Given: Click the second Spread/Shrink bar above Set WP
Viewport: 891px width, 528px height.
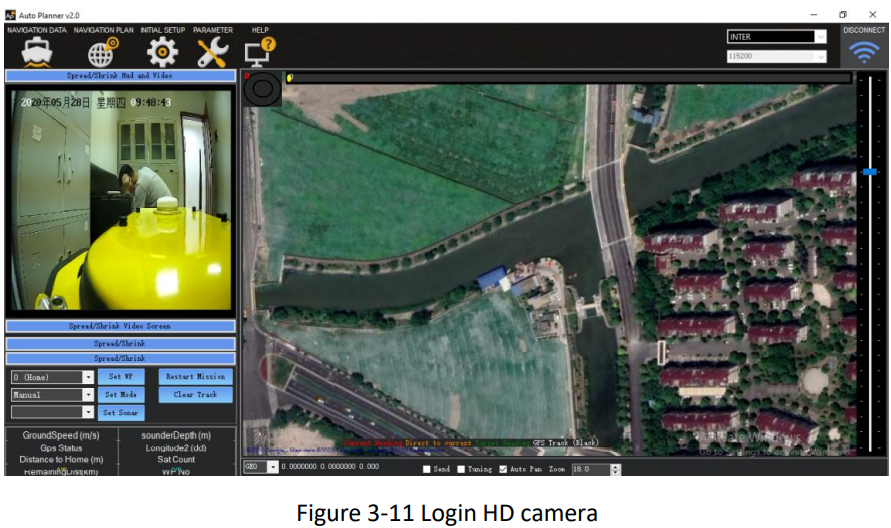Looking at the screenshot, I should click(120, 359).
